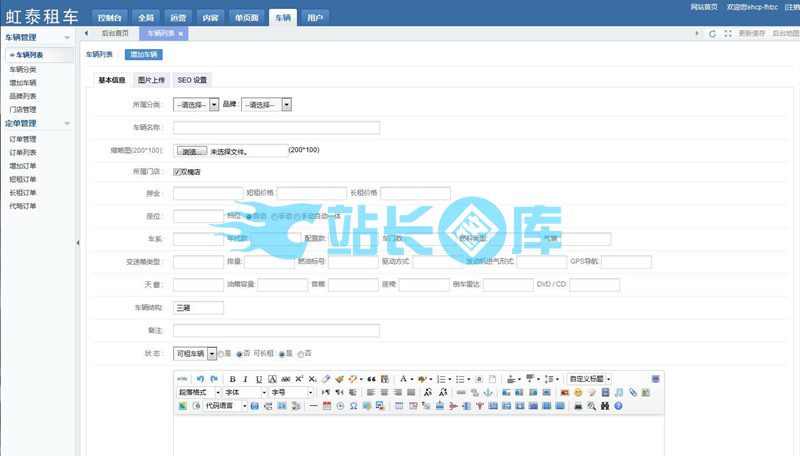Open the 运营 top navigation menu
The width and height of the screenshot is (800, 456).
point(176,18)
